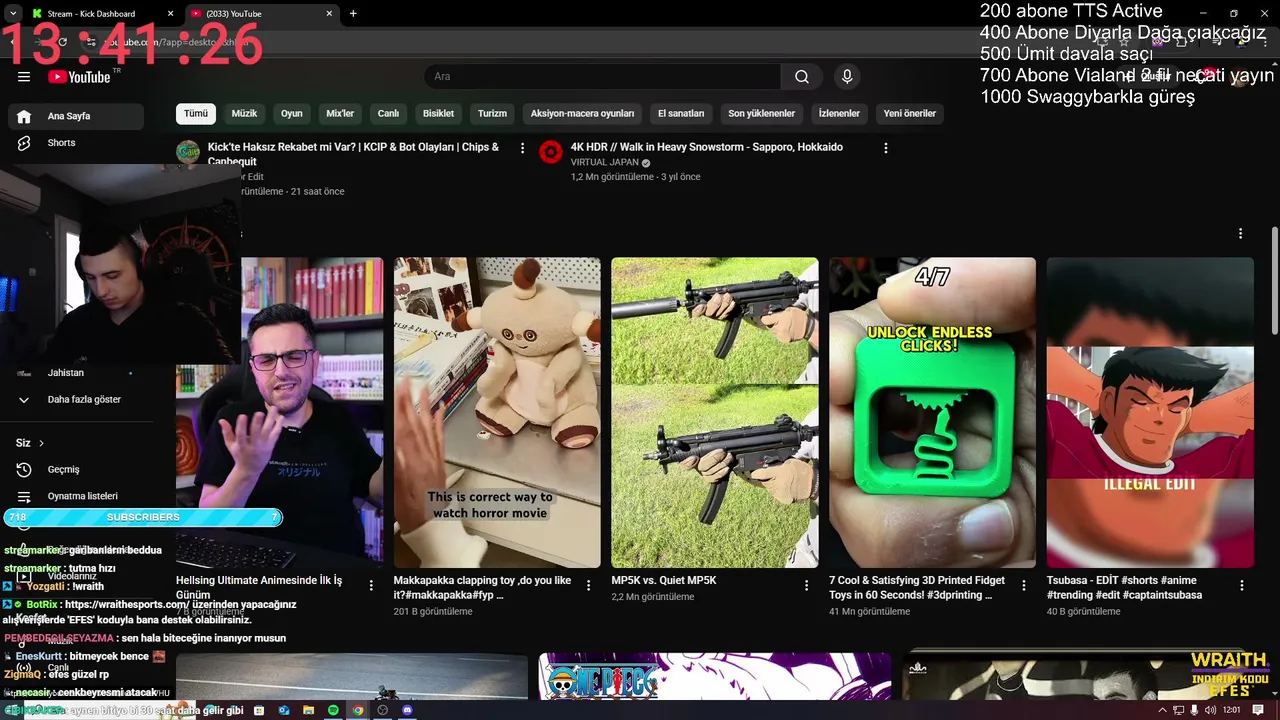Open the YouTube hamburger guide menu
The image size is (1280, 720).
pos(24,77)
